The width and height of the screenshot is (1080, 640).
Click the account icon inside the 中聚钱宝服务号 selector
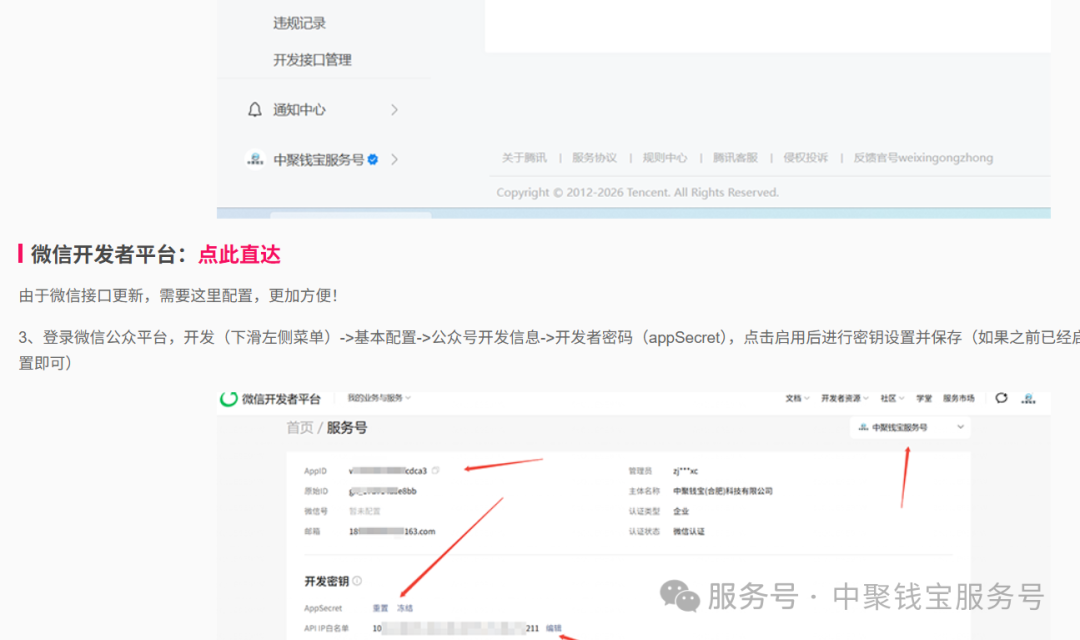click(861, 426)
